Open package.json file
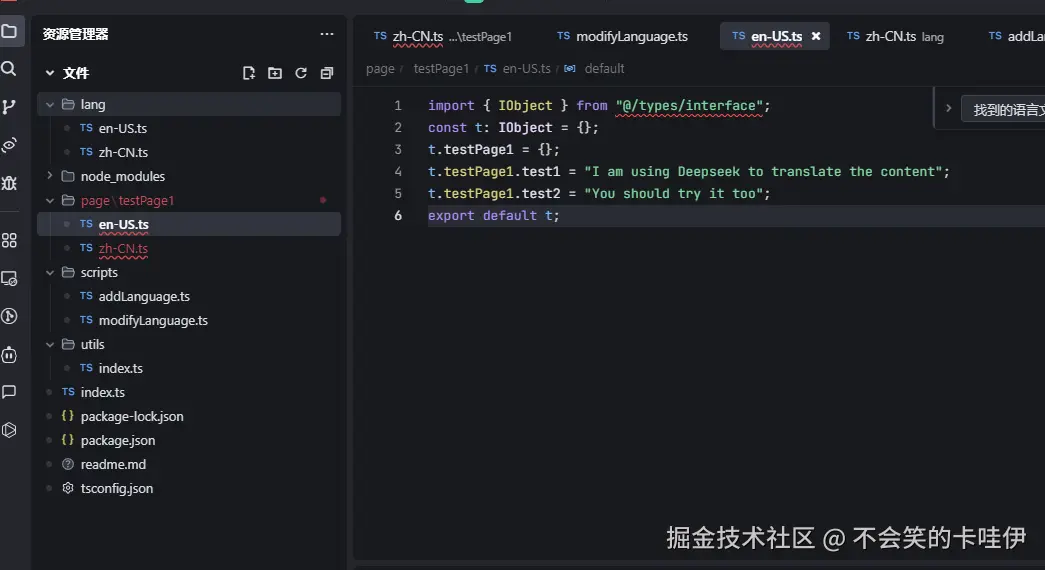The image size is (1045, 570). [x=189, y=440]
